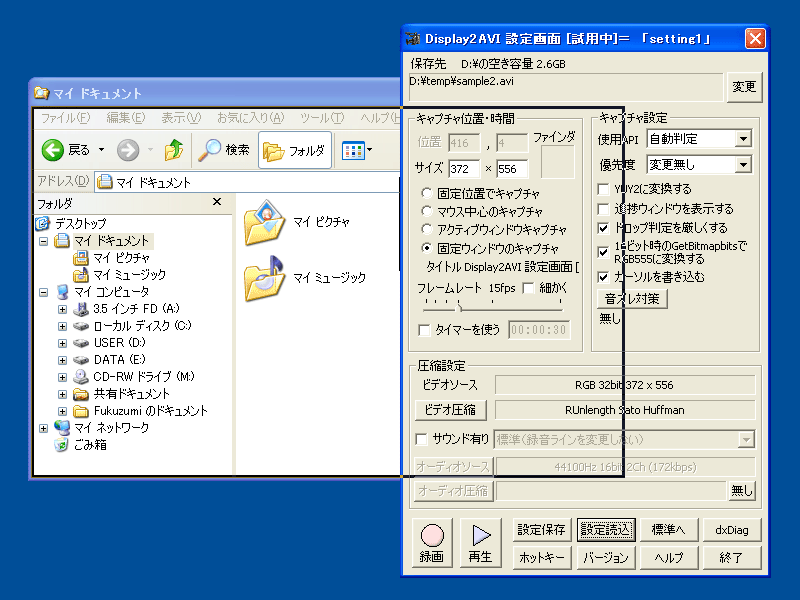
Task: Enable the タイマーを使う checkbox
Action: [423, 330]
